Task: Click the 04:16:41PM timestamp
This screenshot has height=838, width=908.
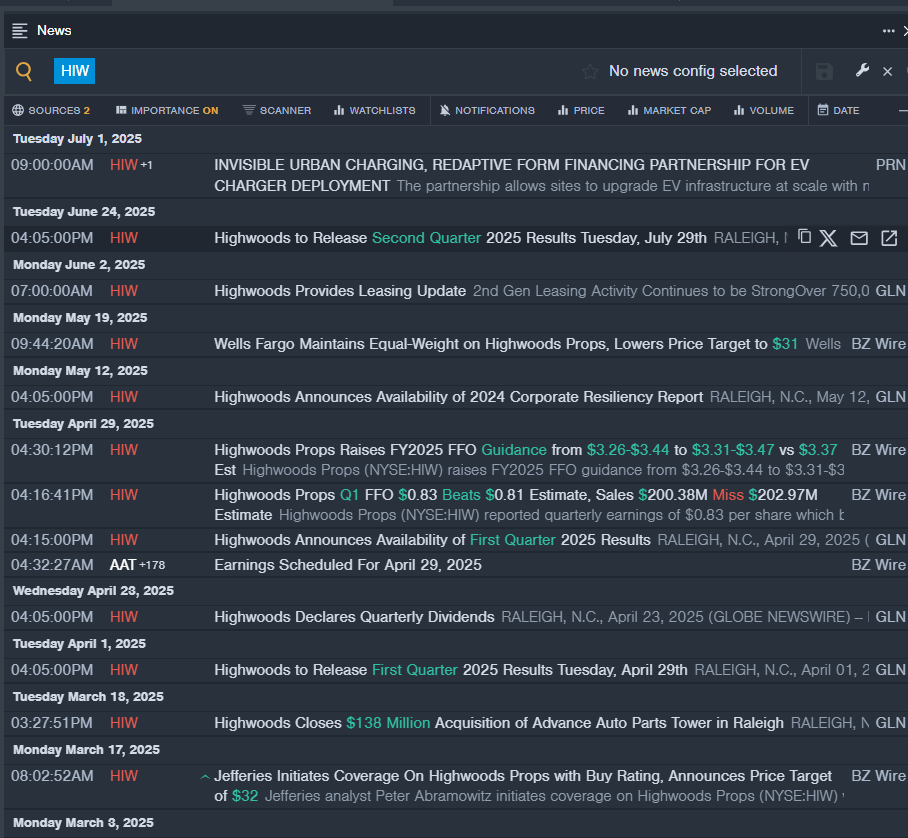Action: pos(52,495)
